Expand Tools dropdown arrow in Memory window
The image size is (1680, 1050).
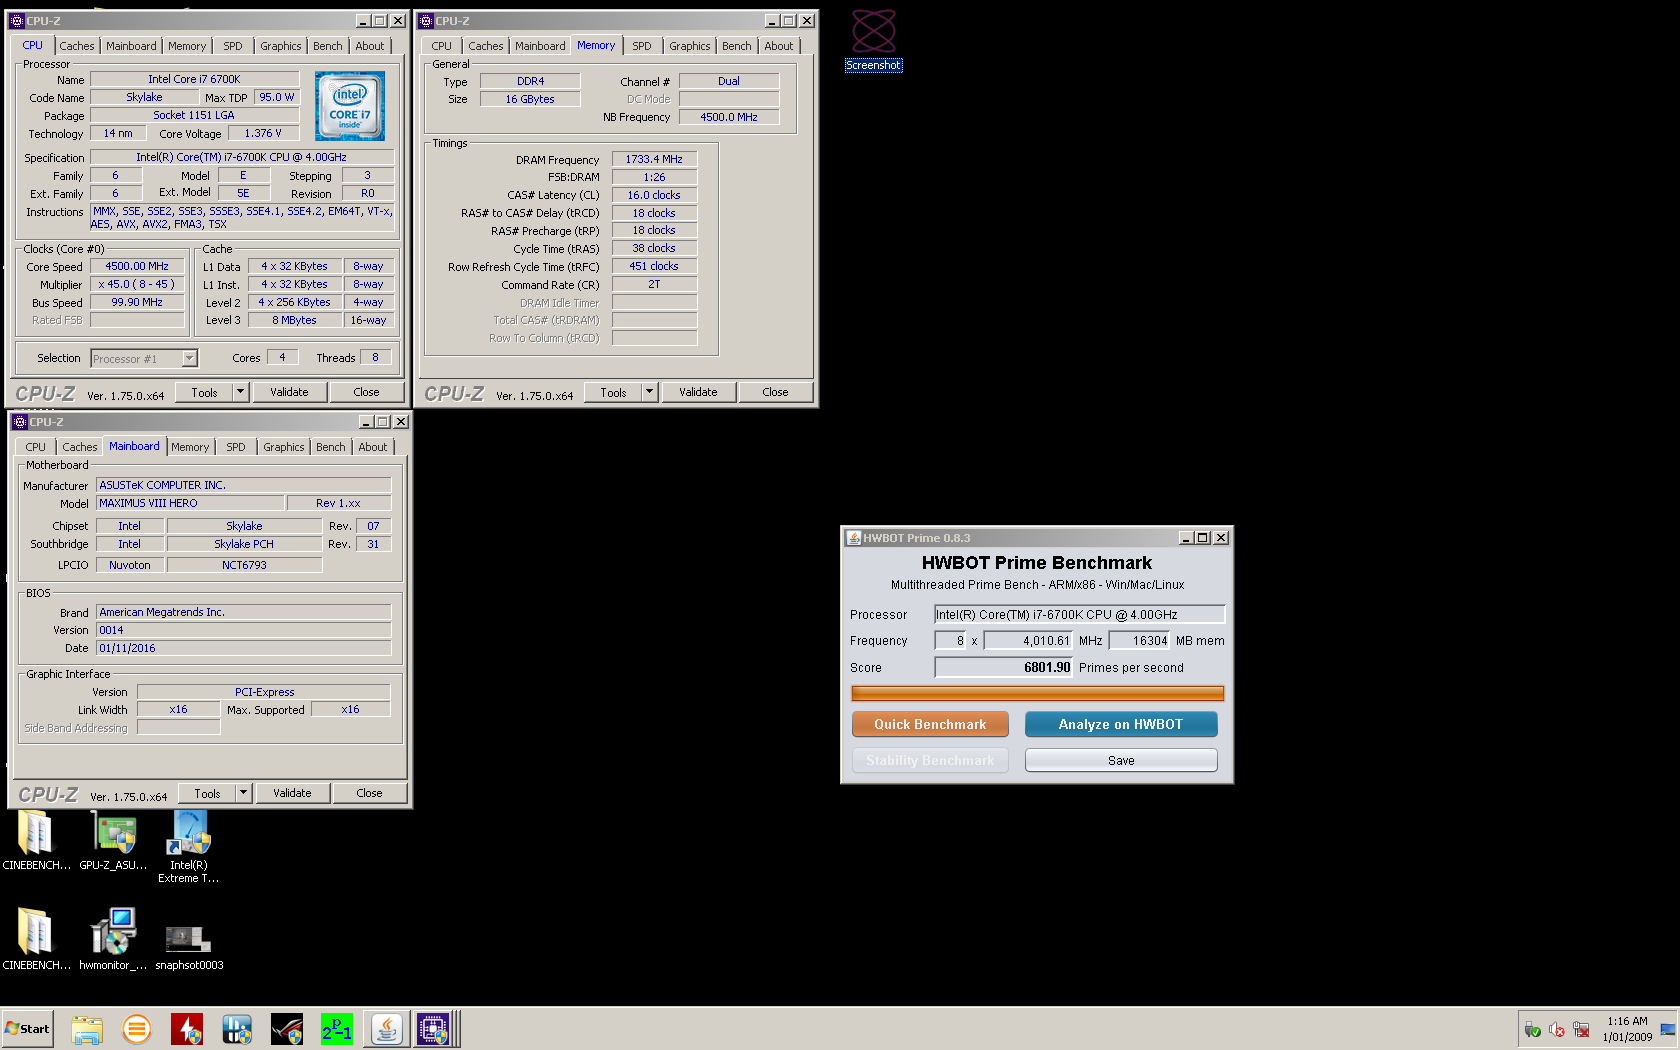[x=649, y=393]
